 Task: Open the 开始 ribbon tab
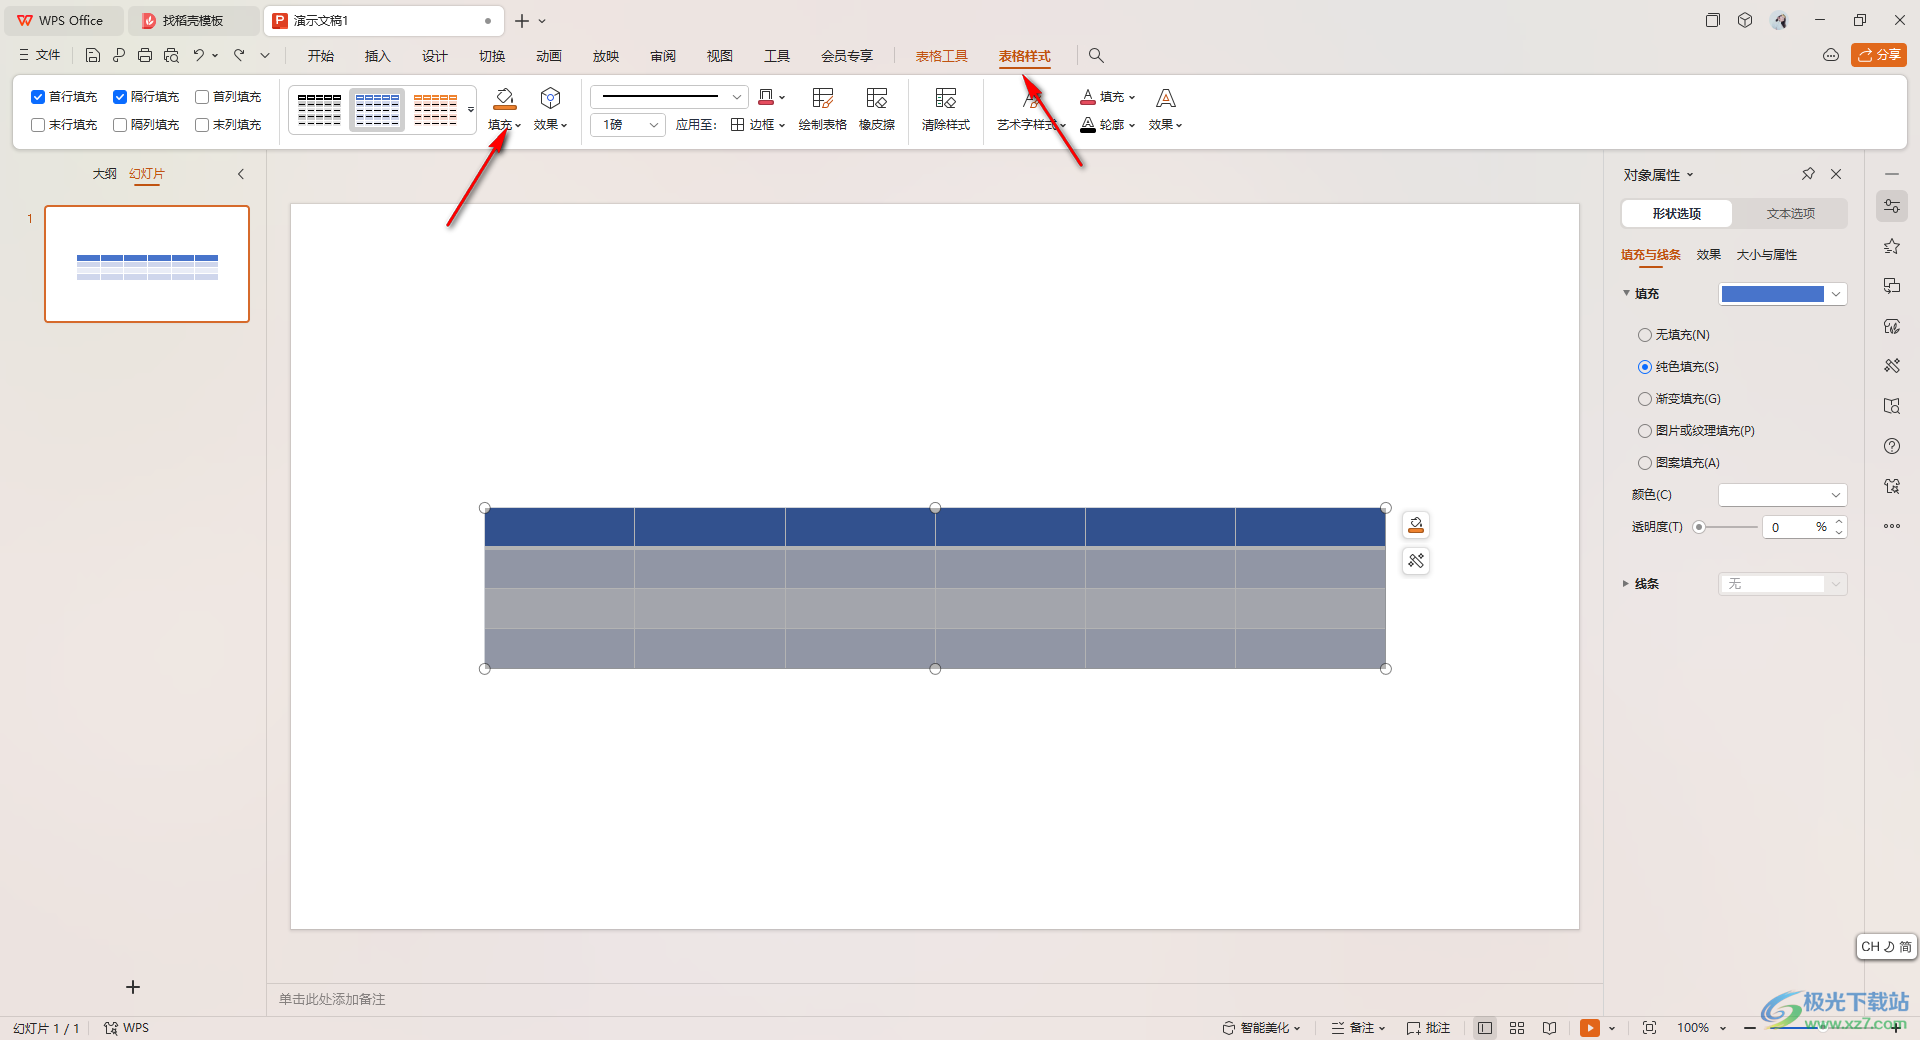point(321,56)
